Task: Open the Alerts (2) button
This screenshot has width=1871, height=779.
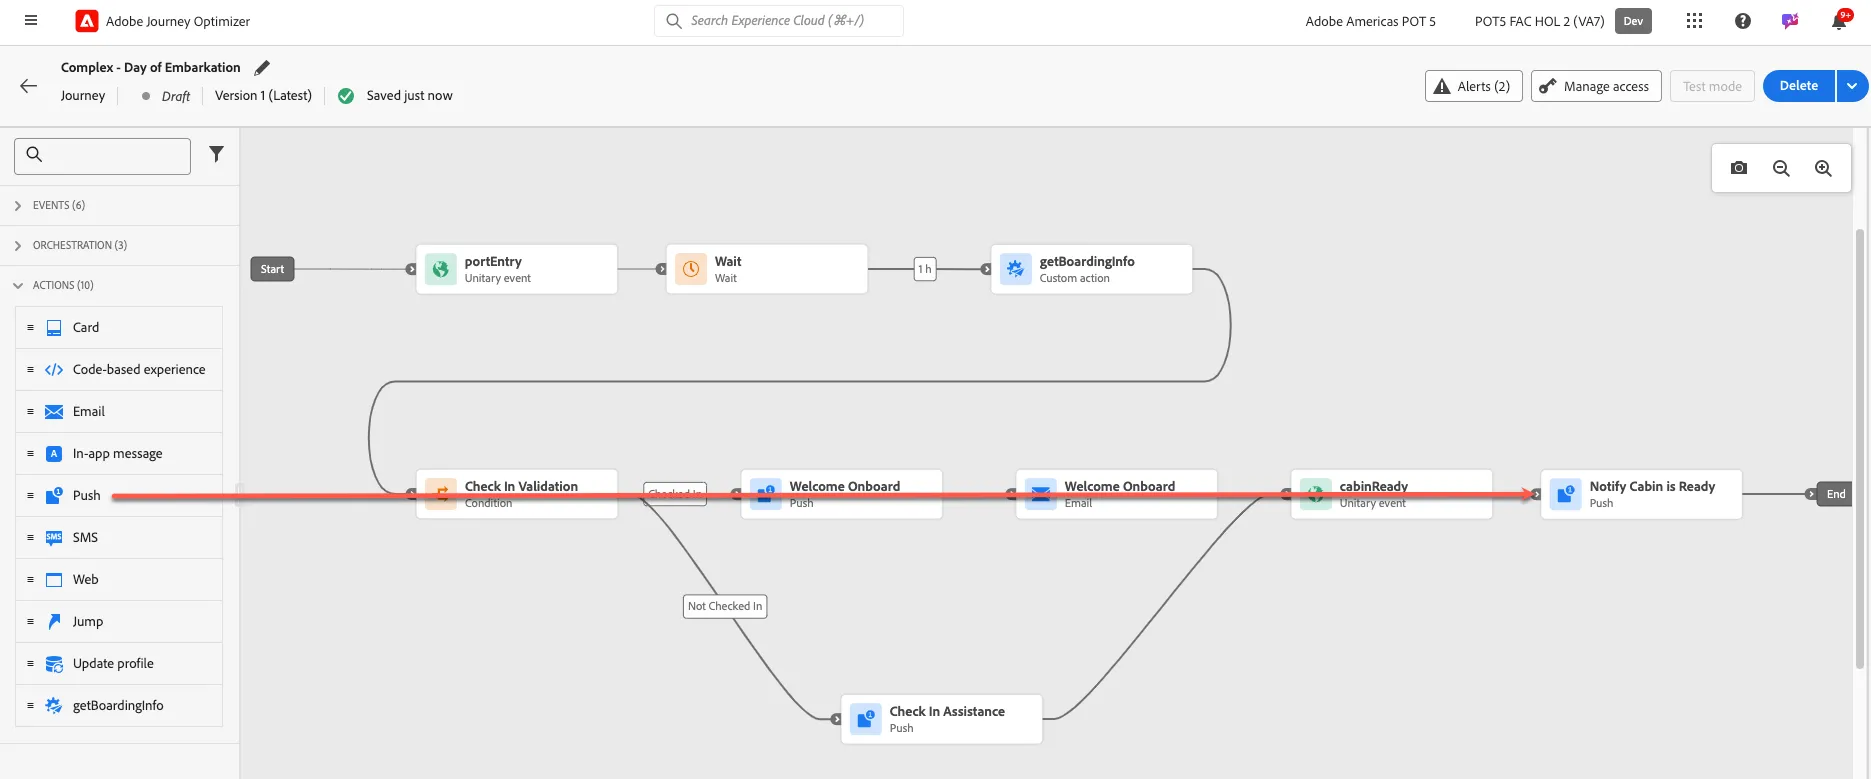Action: click(1473, 86)
